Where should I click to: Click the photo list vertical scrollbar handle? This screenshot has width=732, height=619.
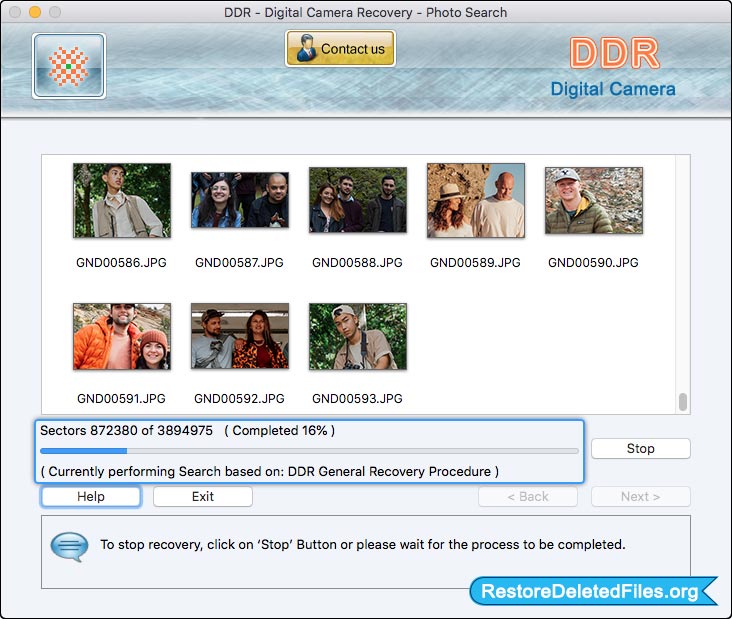point(683,402)
